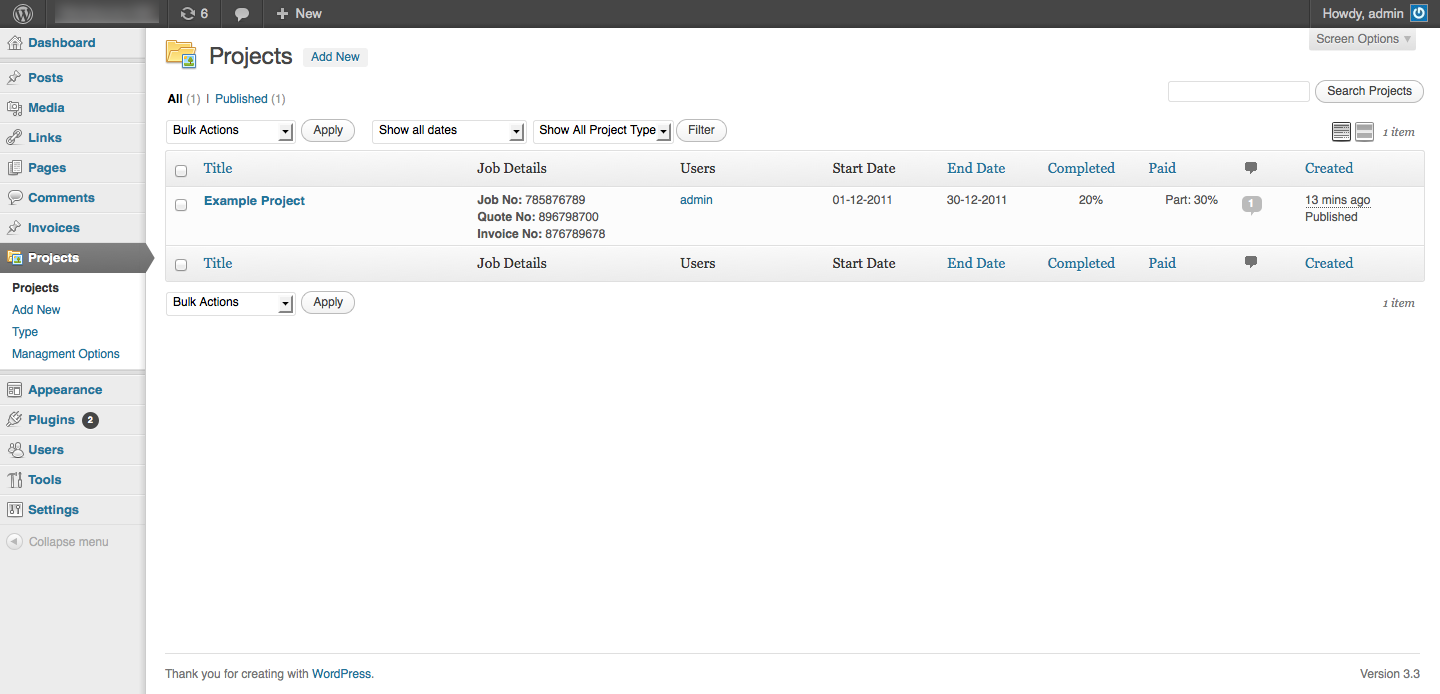Click the comments bubble in admin bar

(x=242, y=14)
